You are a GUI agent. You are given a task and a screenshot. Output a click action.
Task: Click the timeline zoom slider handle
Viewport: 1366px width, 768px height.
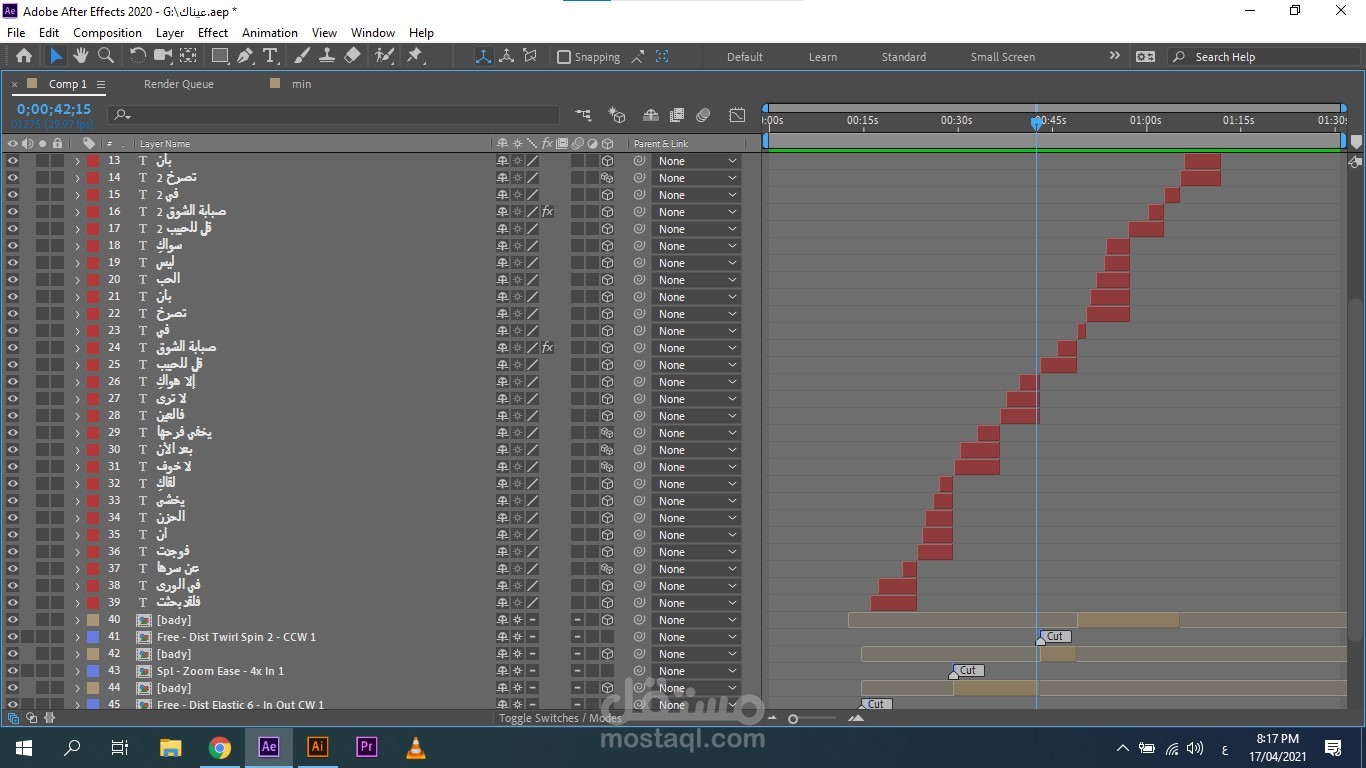tap(793, 718)
